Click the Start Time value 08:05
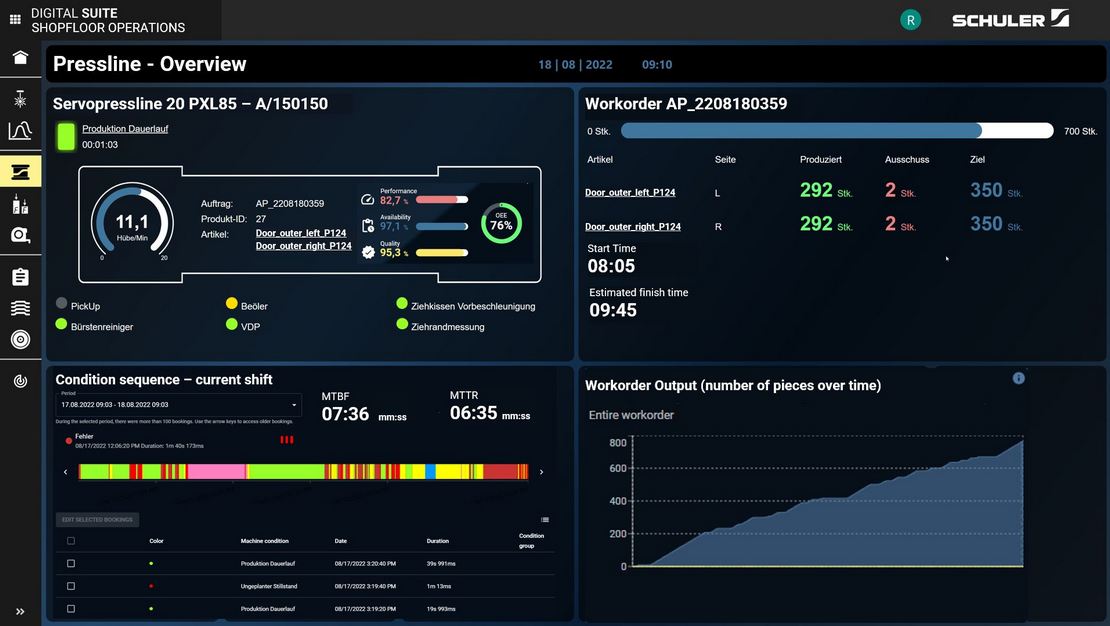The image size is (1110, 626). (611, 266)
